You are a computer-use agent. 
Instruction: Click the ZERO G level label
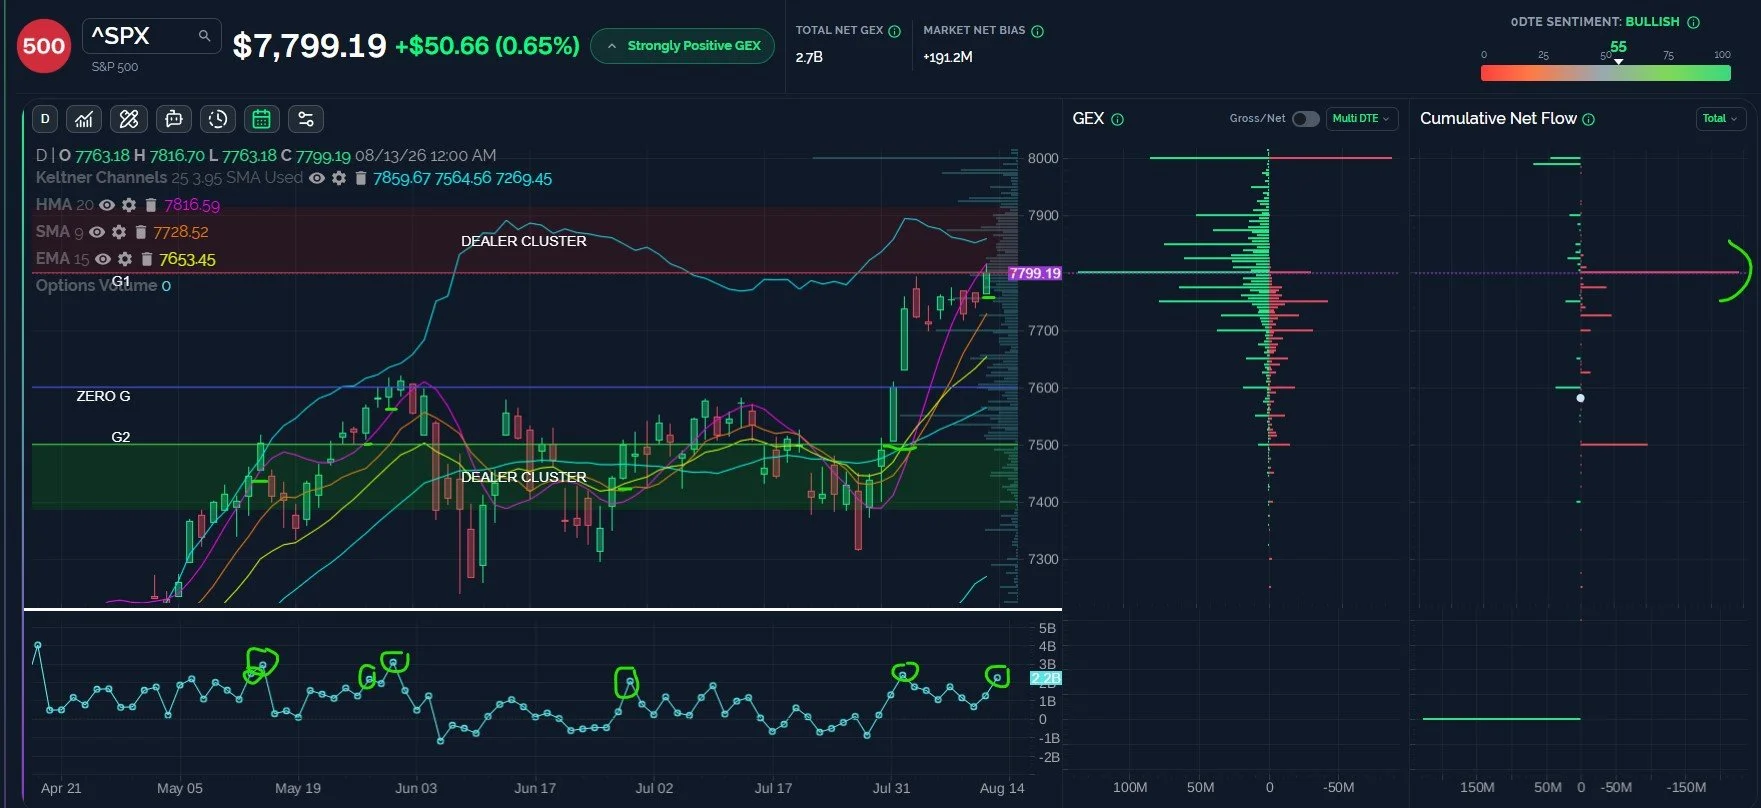tap(103, 396)
